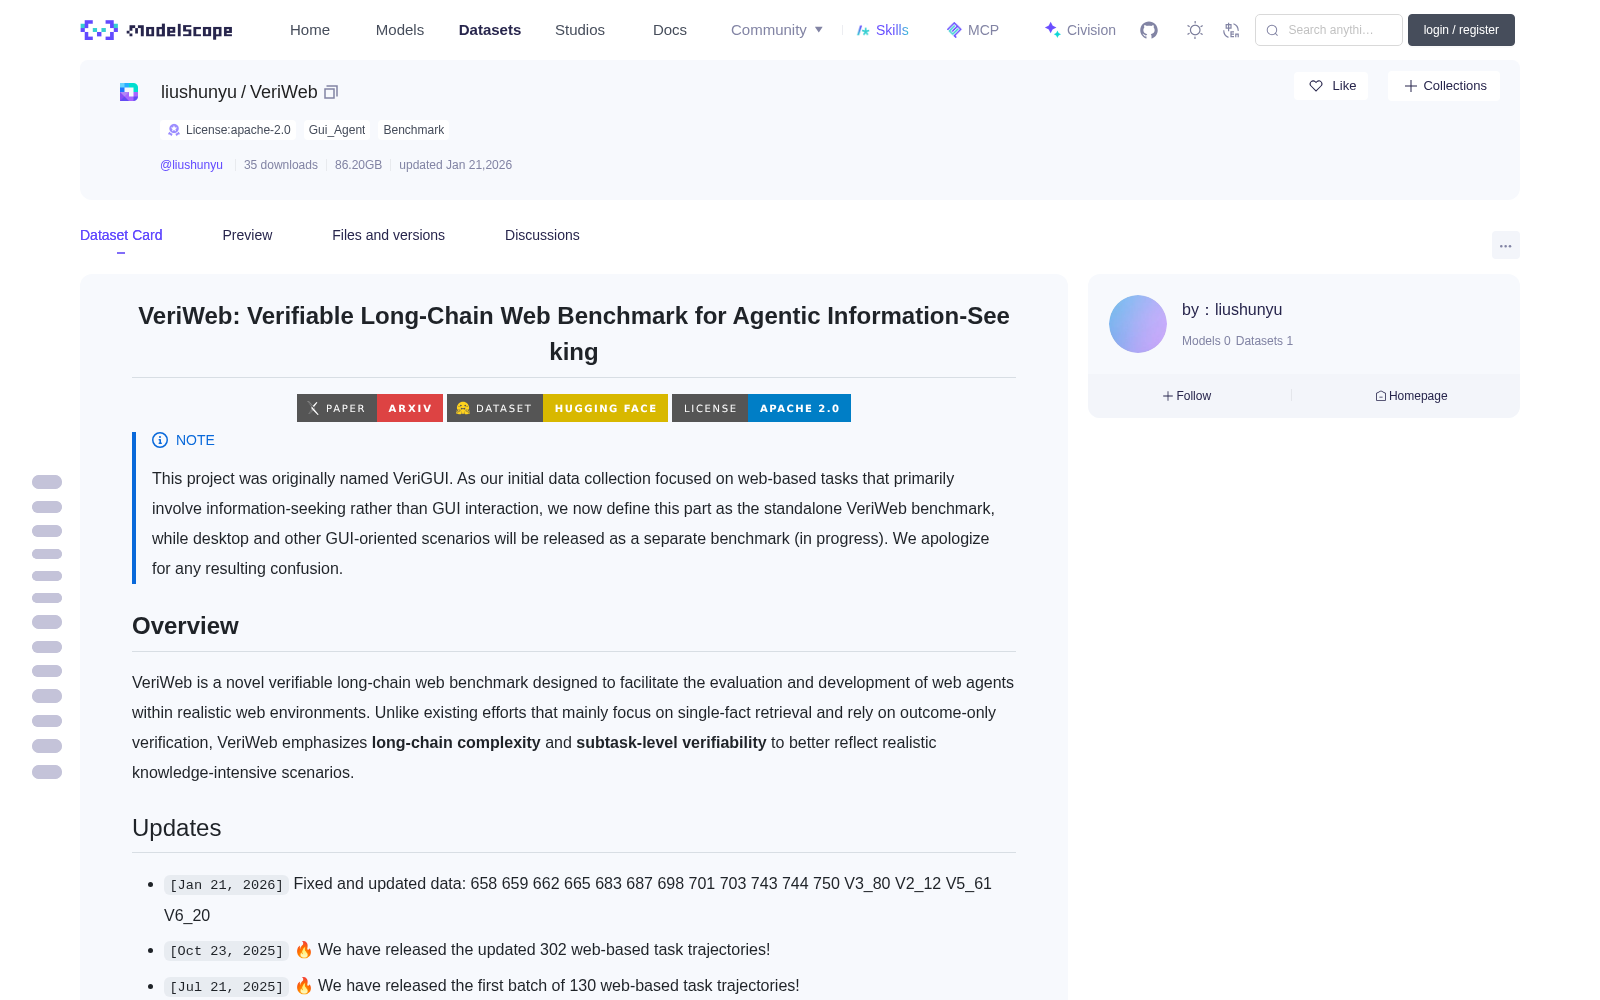Copy dataset name with the copy icon
This screenshot has height=1000, width=1600.
pyautogui.click(x=331, y=92)
